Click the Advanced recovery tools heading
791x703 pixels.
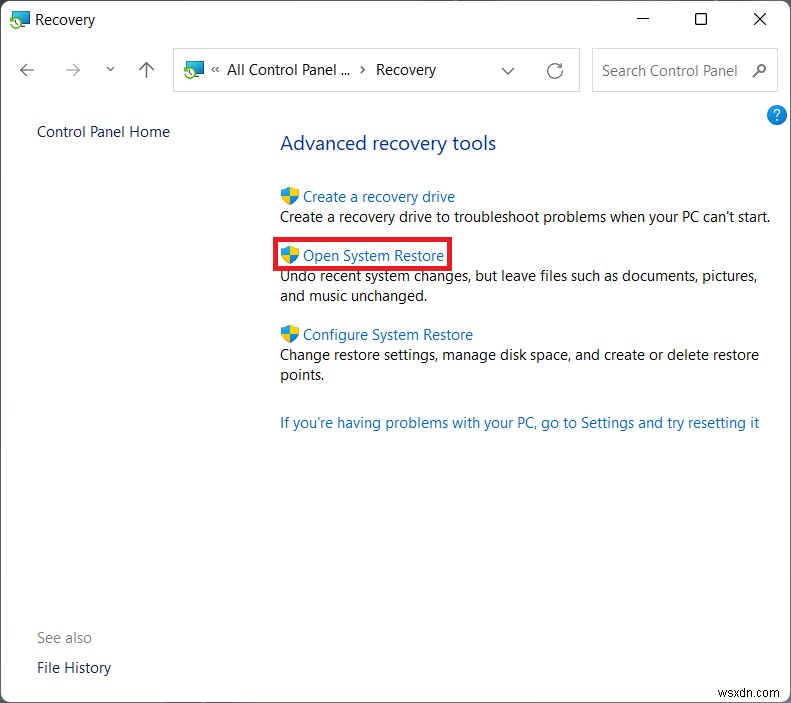[388, 144]
